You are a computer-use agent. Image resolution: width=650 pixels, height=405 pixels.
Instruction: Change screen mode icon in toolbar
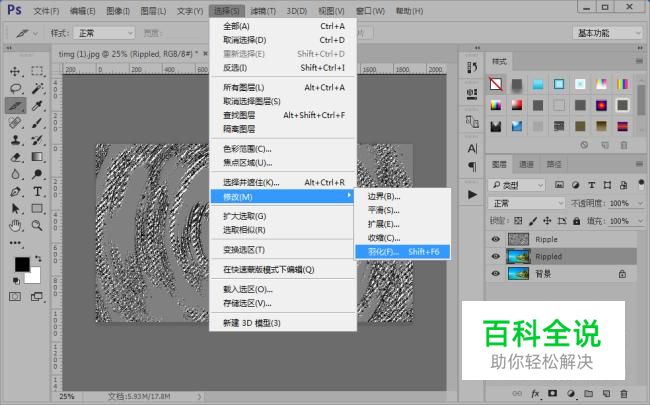tap(37, 296)
